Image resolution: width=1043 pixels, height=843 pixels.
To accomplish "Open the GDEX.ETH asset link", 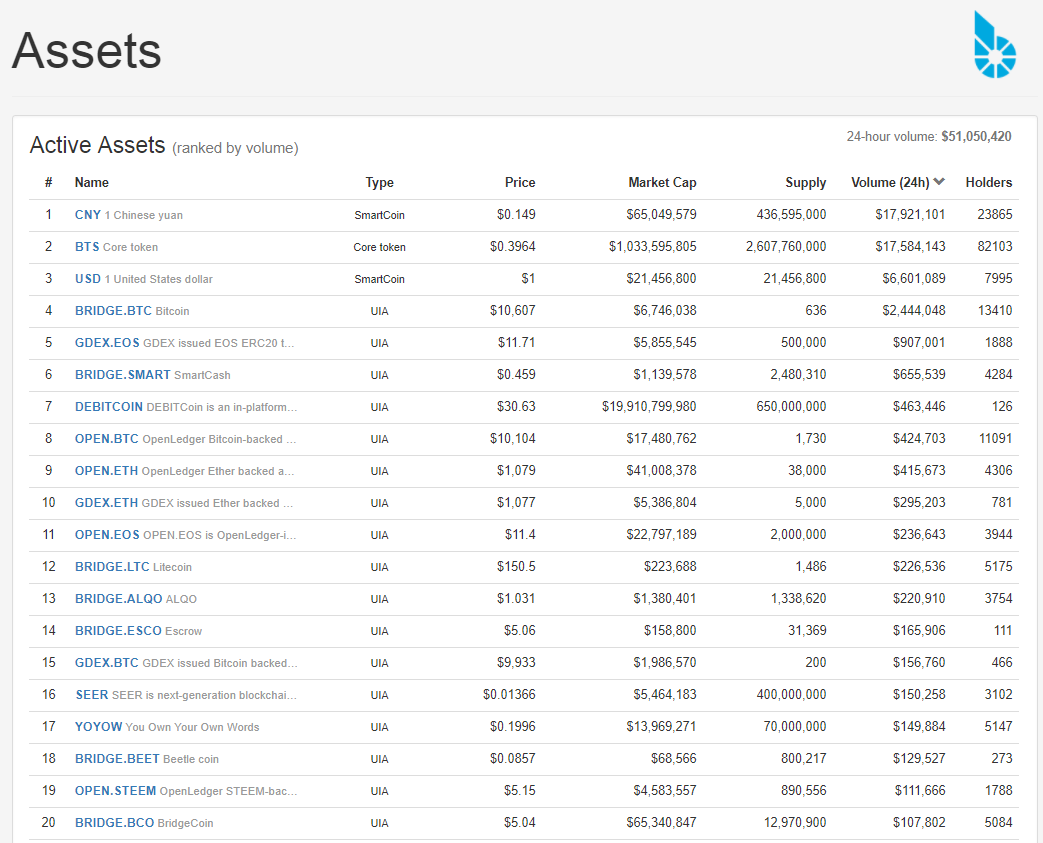I will click(x=106, y=503).
